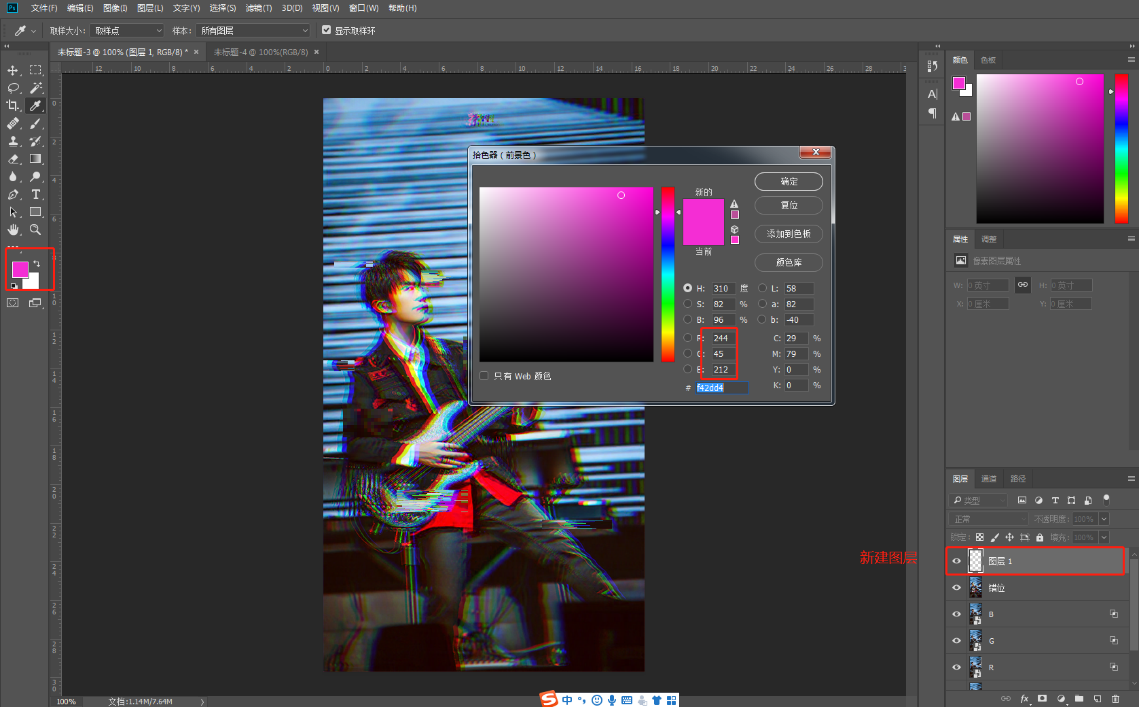The width and height of the screenshot is (1139, 707).
Task: Select the Type tool in toolbar
Action: (35, 194)
